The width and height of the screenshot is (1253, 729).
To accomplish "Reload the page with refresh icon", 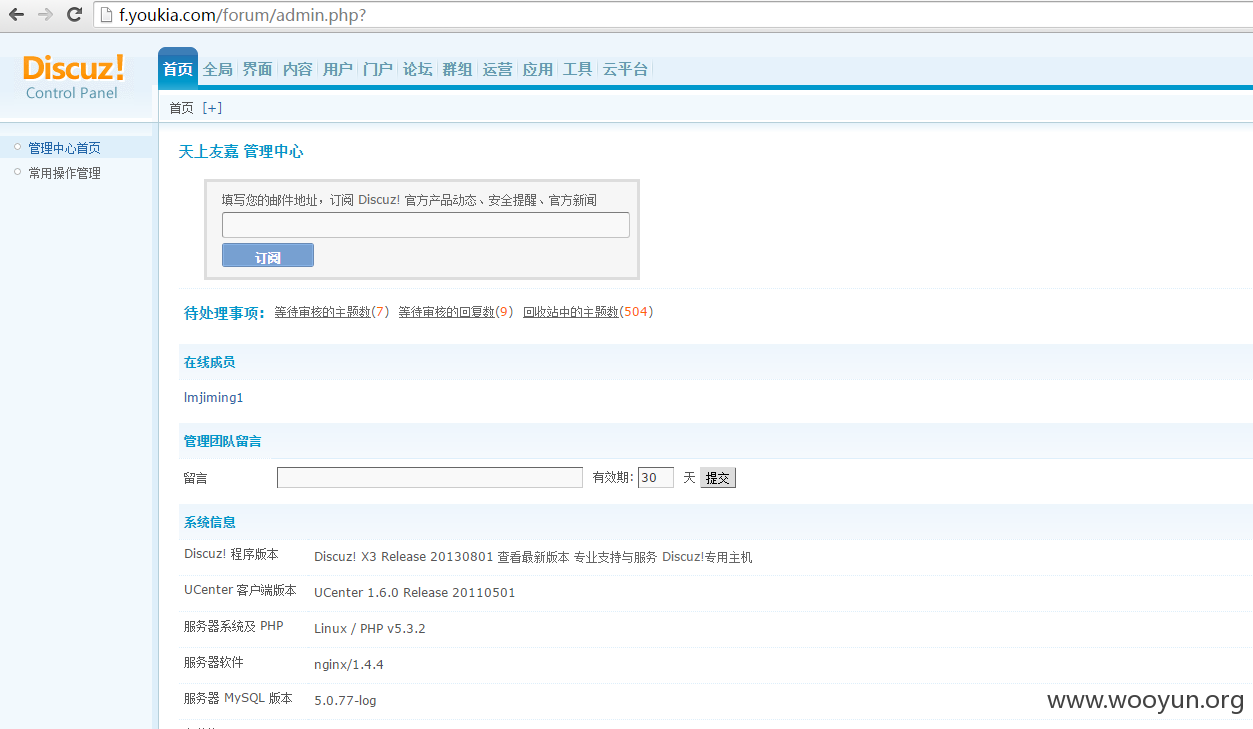I will 74,15.
